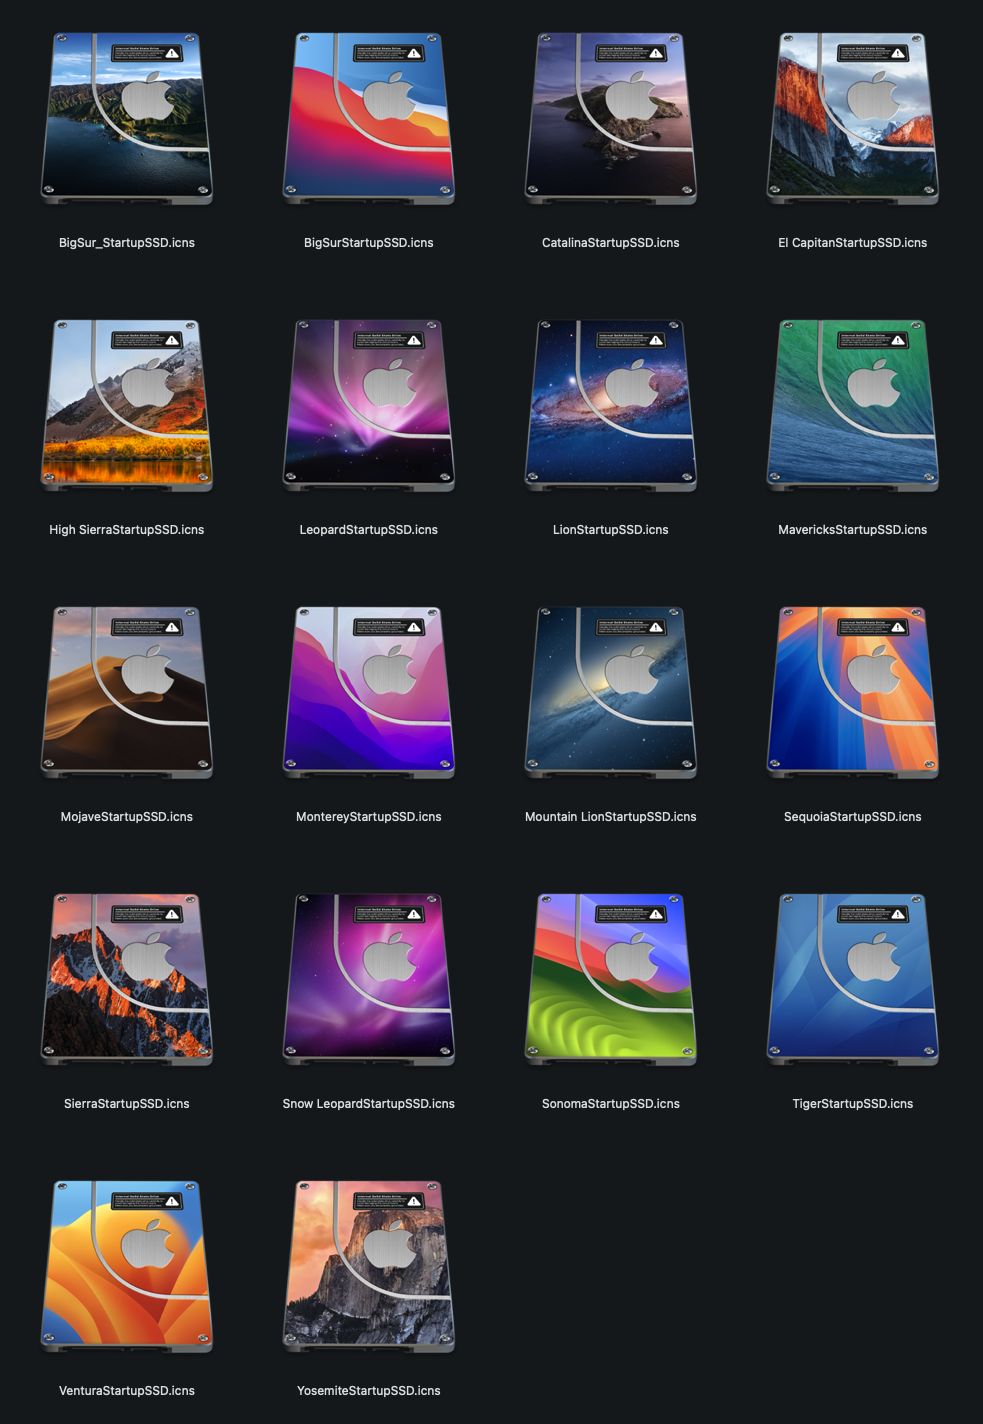Select the SequoiaStartupSSD drive icon
The width and height of the screenshot is (983, 1424).
853,692
